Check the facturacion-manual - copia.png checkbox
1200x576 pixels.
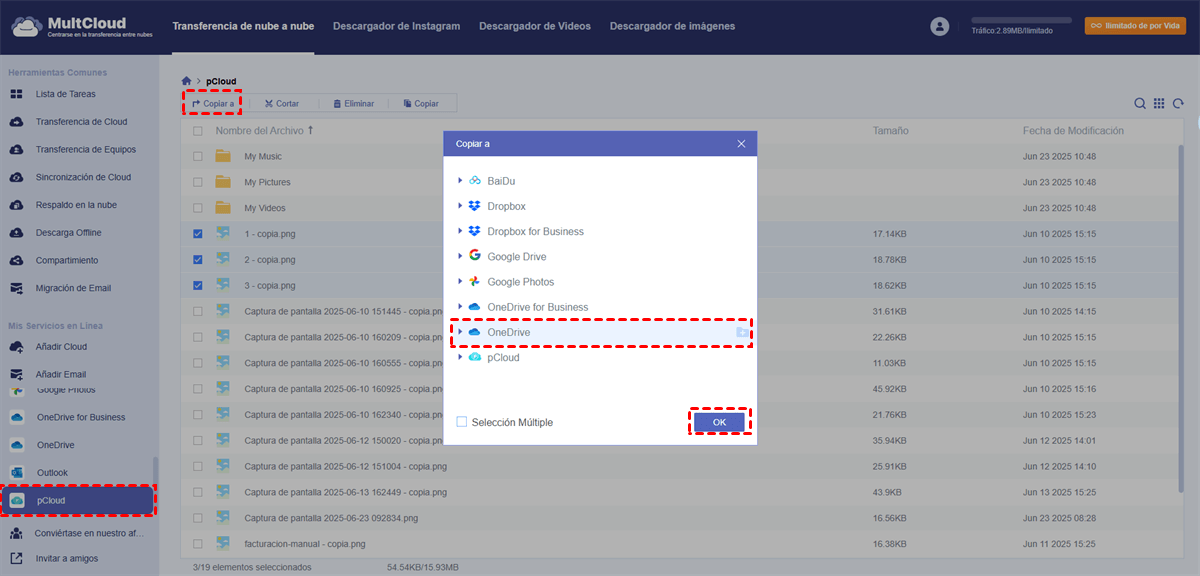tap(197, 544)
